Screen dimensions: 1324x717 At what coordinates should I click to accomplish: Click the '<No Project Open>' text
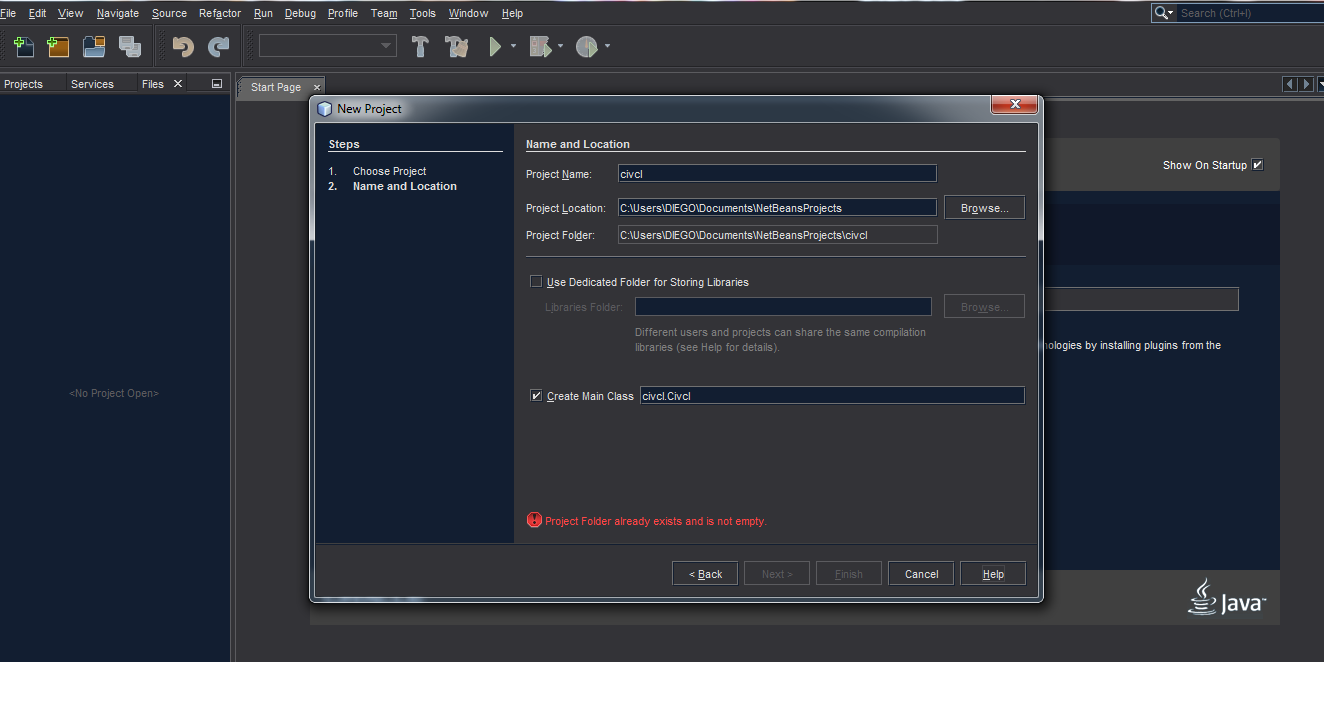click(114, 393)
